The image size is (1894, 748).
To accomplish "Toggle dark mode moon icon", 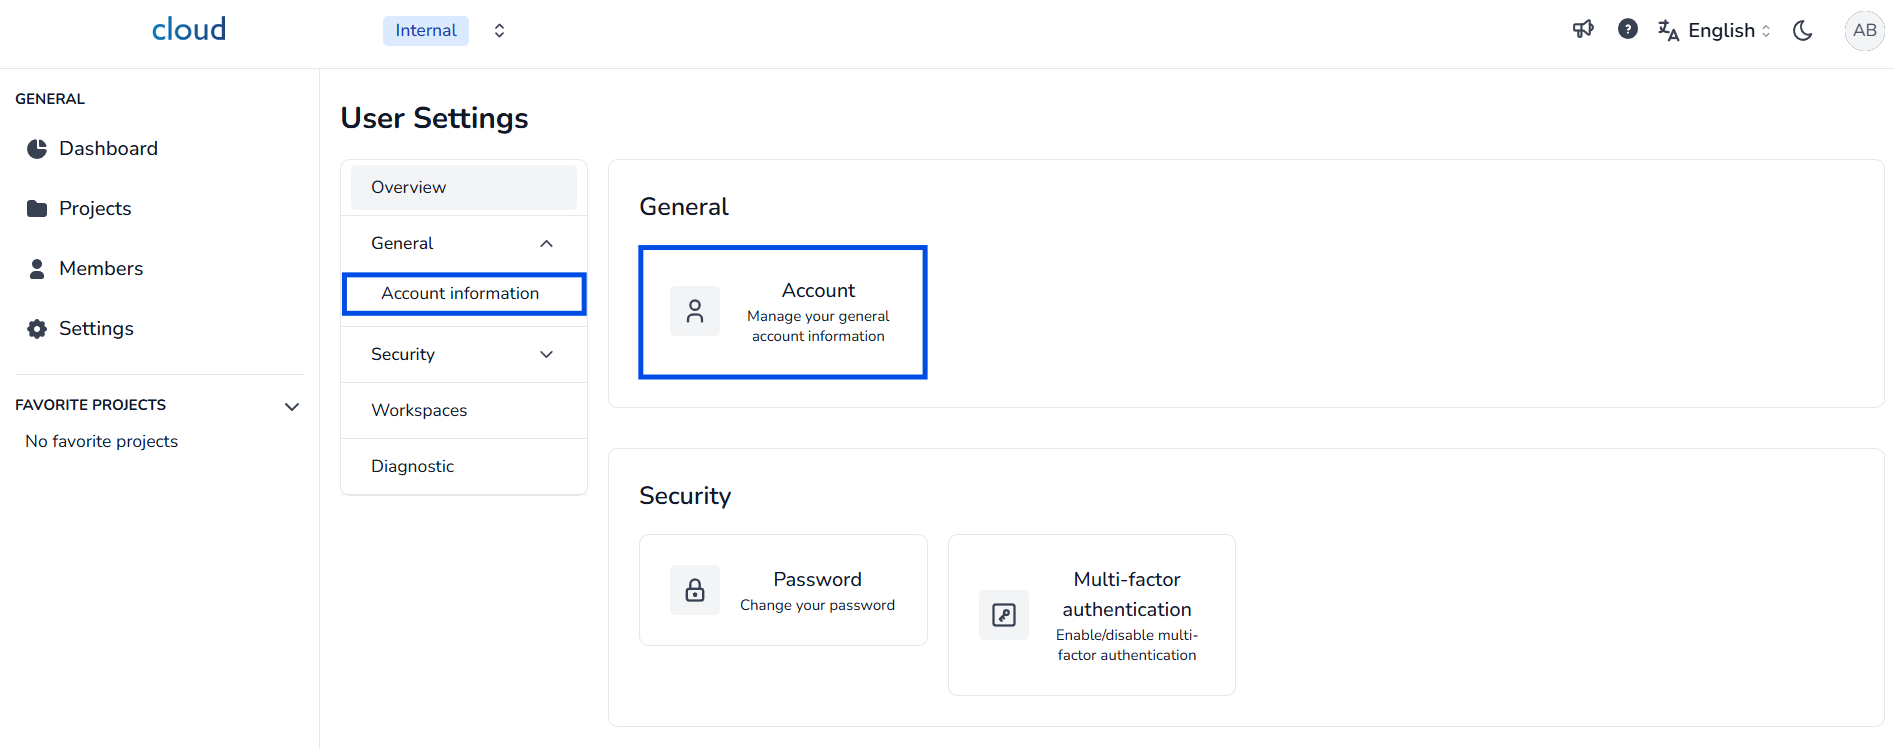I will pos(1803,30).
